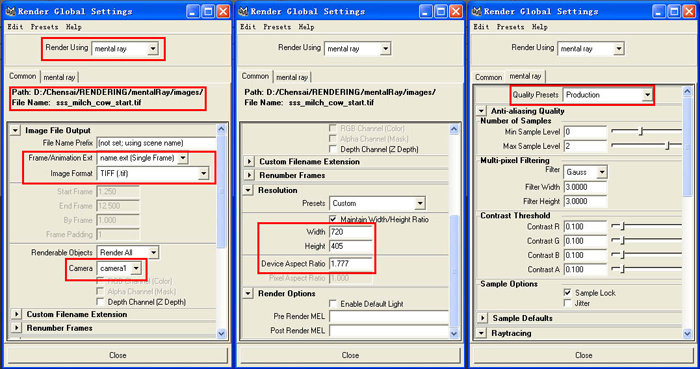Click Filter Width field
Image resolution: width=700 pixels, height=369 pixels.
pos(585,187)
